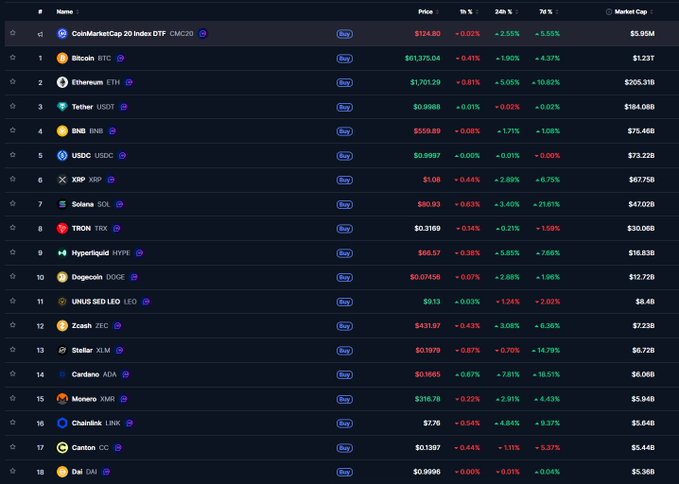The width and height of the screenshot is (679, 484).
Task: Toggle watchlist star for Dai
Action: (x=13, y=471)
